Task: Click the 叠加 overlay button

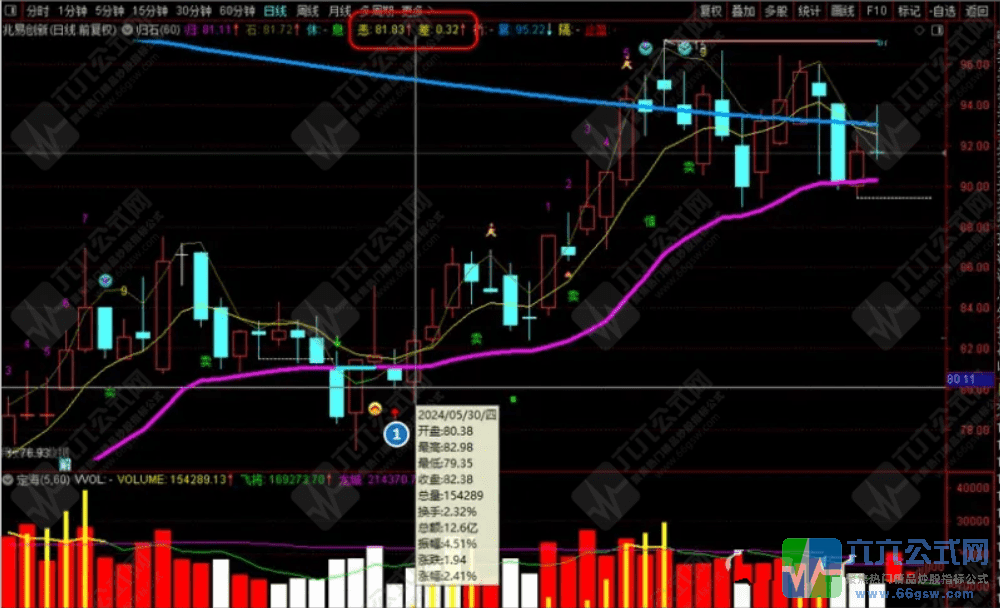Action: (743, 11)
